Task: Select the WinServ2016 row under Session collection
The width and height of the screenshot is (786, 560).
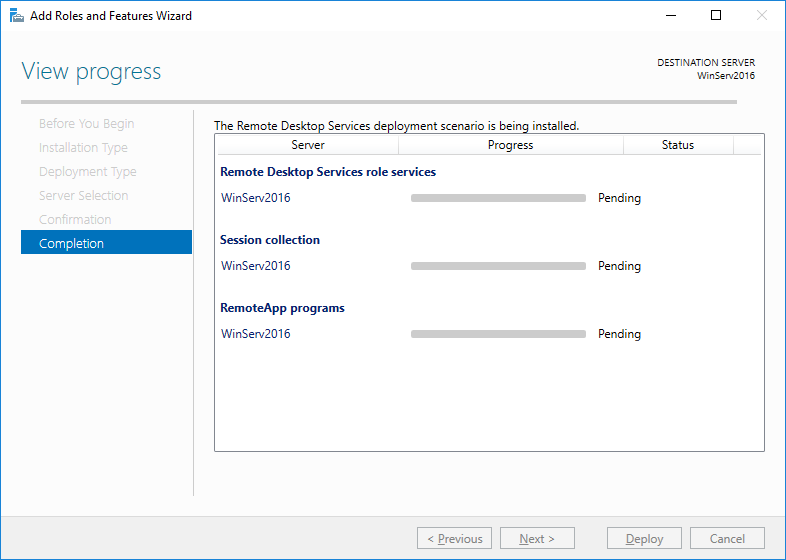Action: tap(256, 266)
